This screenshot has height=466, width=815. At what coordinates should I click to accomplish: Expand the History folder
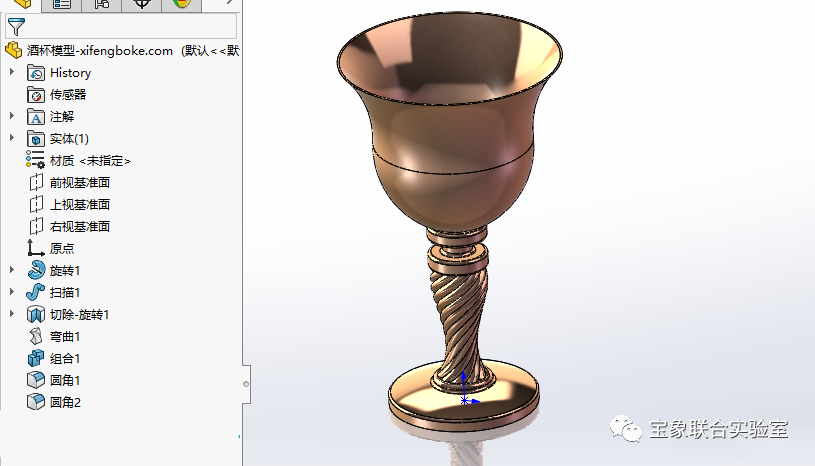point(12,72)
